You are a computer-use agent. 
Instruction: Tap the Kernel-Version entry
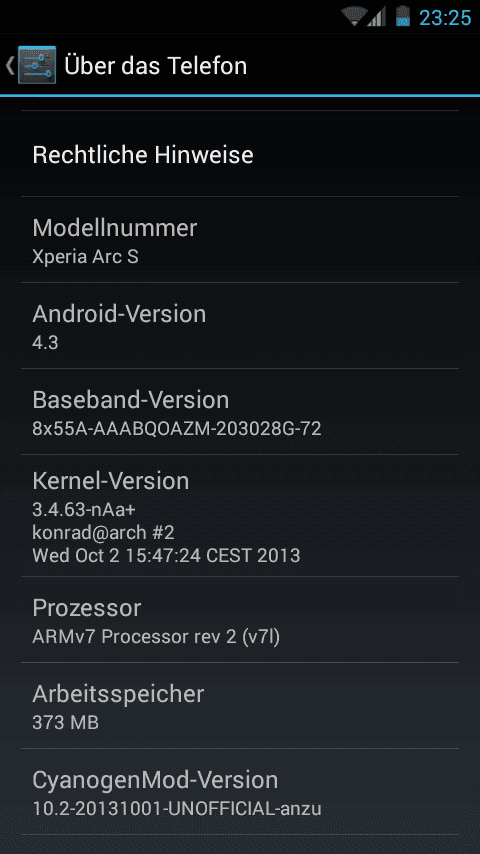[240, 516]
